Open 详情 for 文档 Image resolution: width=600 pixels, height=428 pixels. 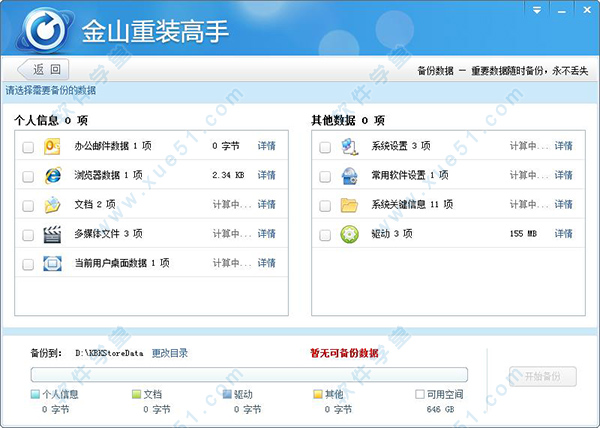[x=266, y=204]
